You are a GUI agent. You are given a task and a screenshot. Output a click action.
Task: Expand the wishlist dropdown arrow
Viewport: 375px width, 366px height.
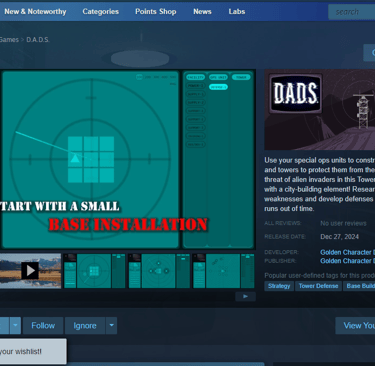(x=15, y=326)
